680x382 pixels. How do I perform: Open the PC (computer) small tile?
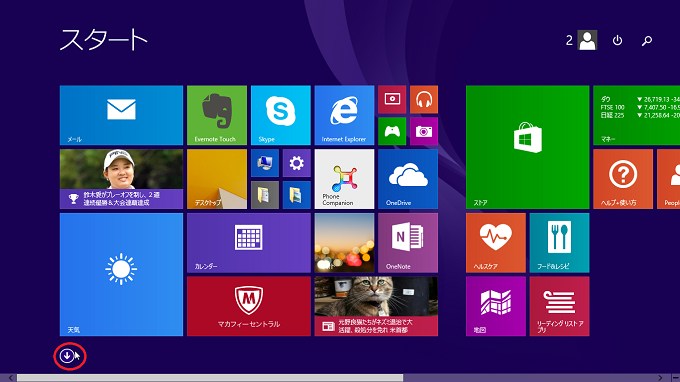(x=265, y=163)
